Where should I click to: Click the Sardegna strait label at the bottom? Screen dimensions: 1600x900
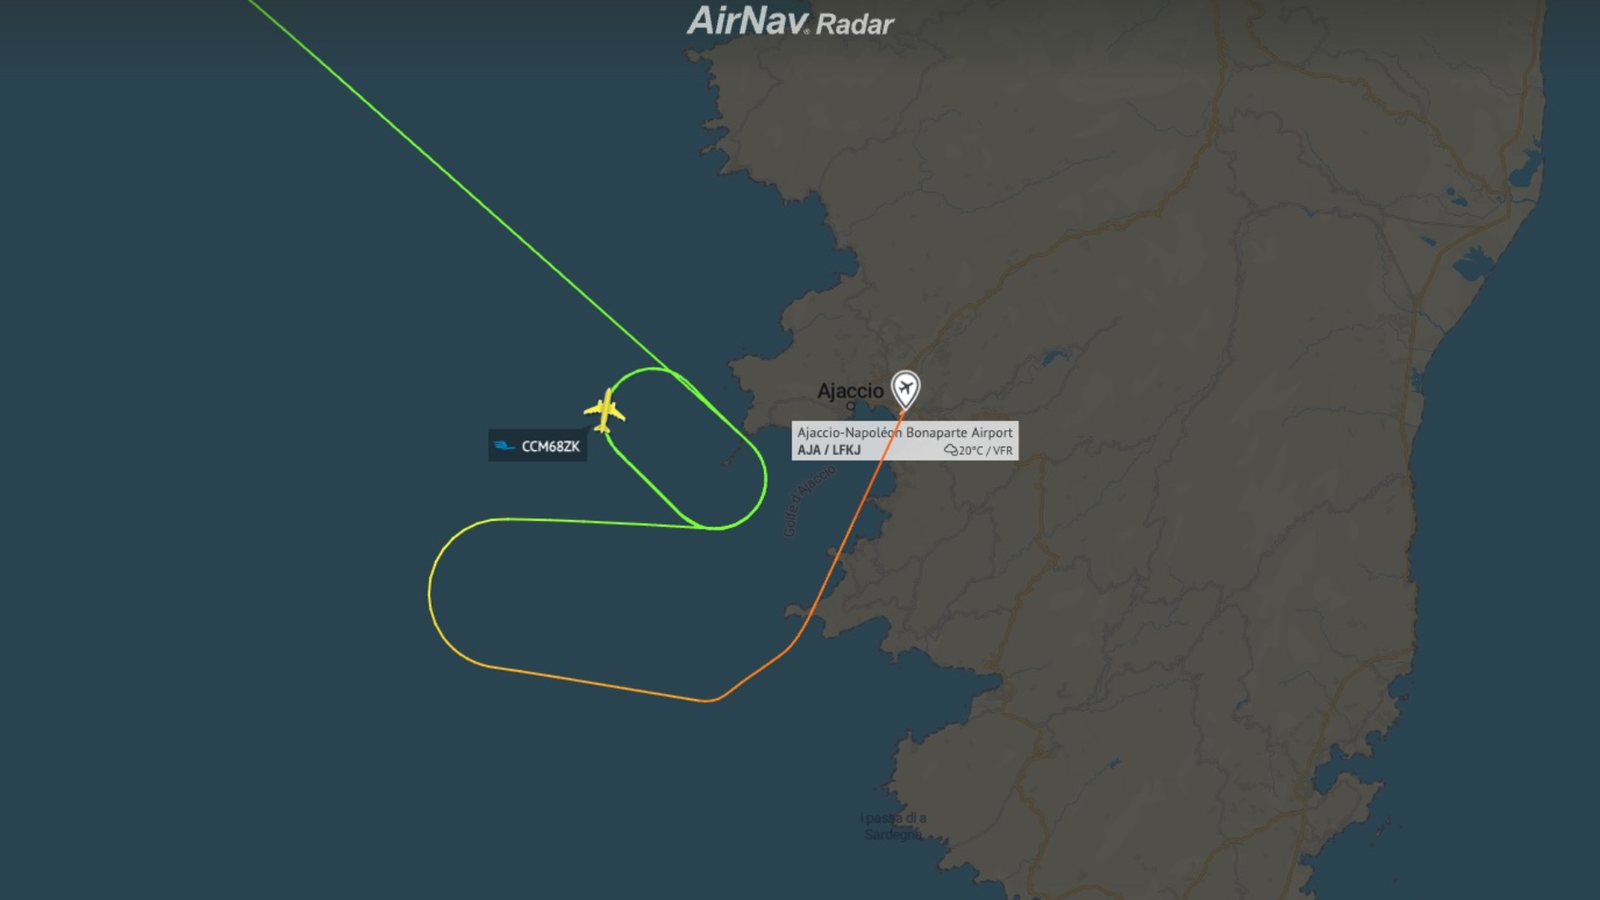tap(893, 826)
